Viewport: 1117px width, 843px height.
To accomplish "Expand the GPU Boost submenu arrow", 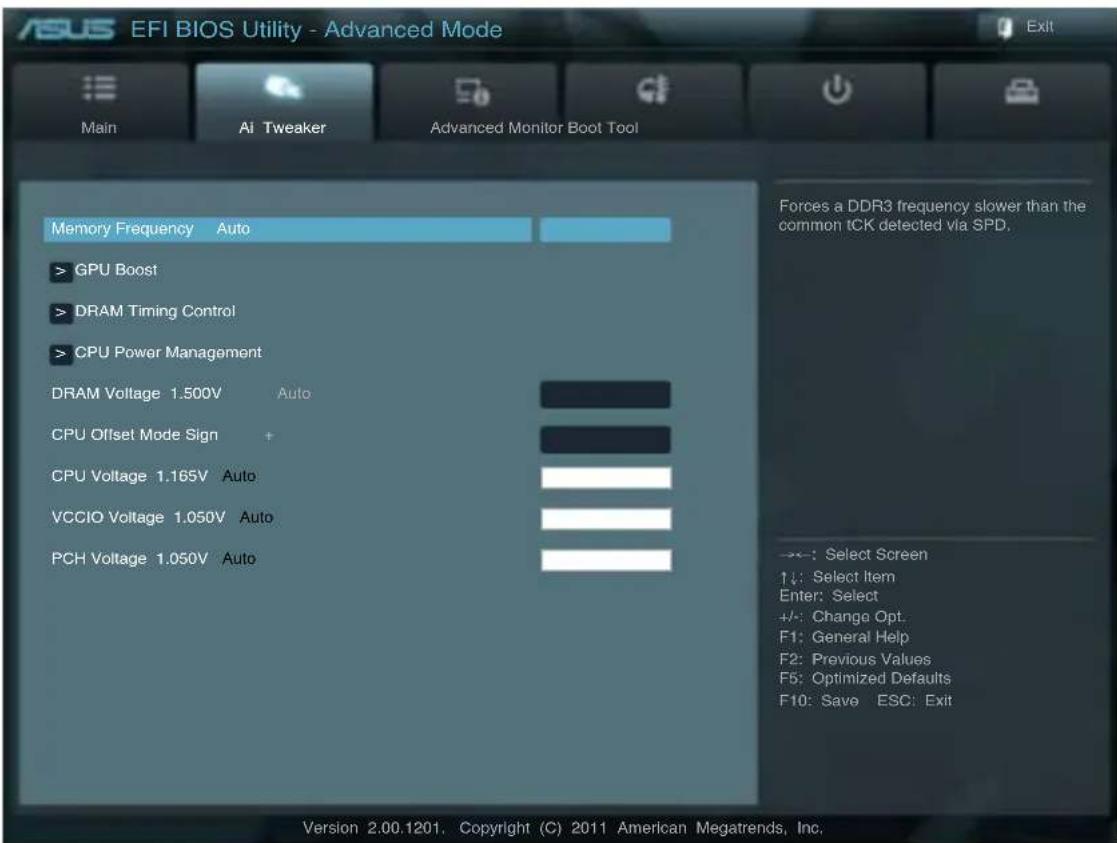I will pyautogui.click(x=61, y=271).
